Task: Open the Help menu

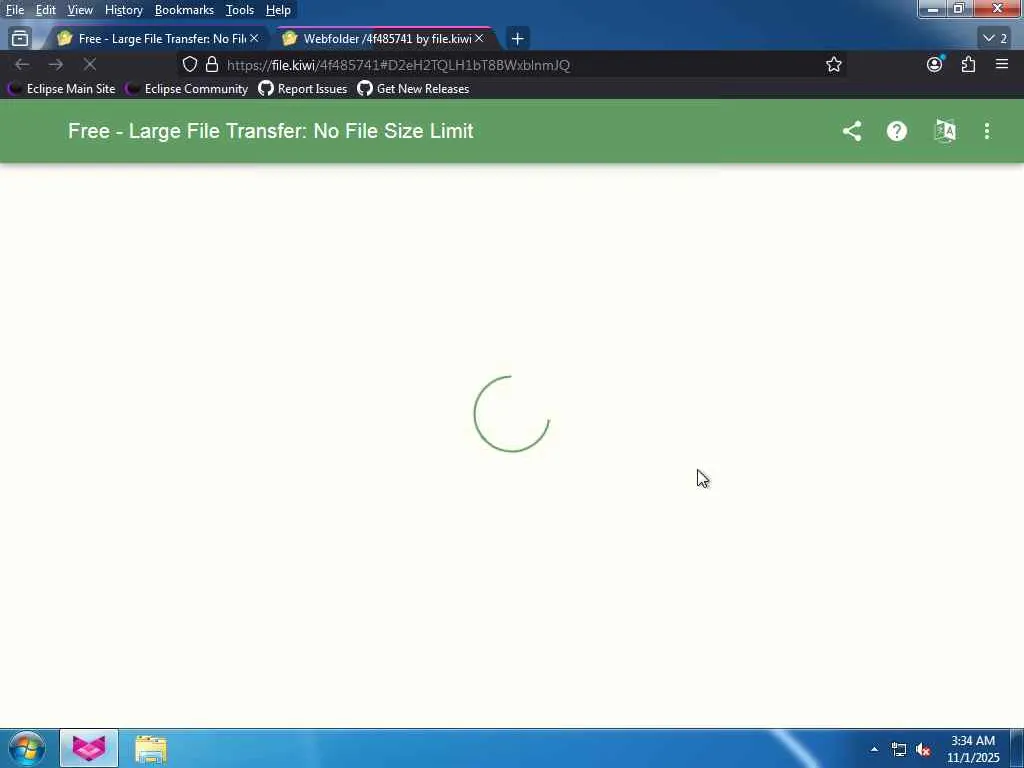Action: click(x=278, y=10)
